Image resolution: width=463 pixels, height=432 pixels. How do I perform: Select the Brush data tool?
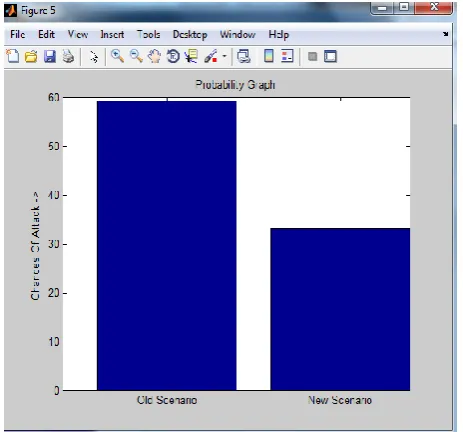pos(211,56)
